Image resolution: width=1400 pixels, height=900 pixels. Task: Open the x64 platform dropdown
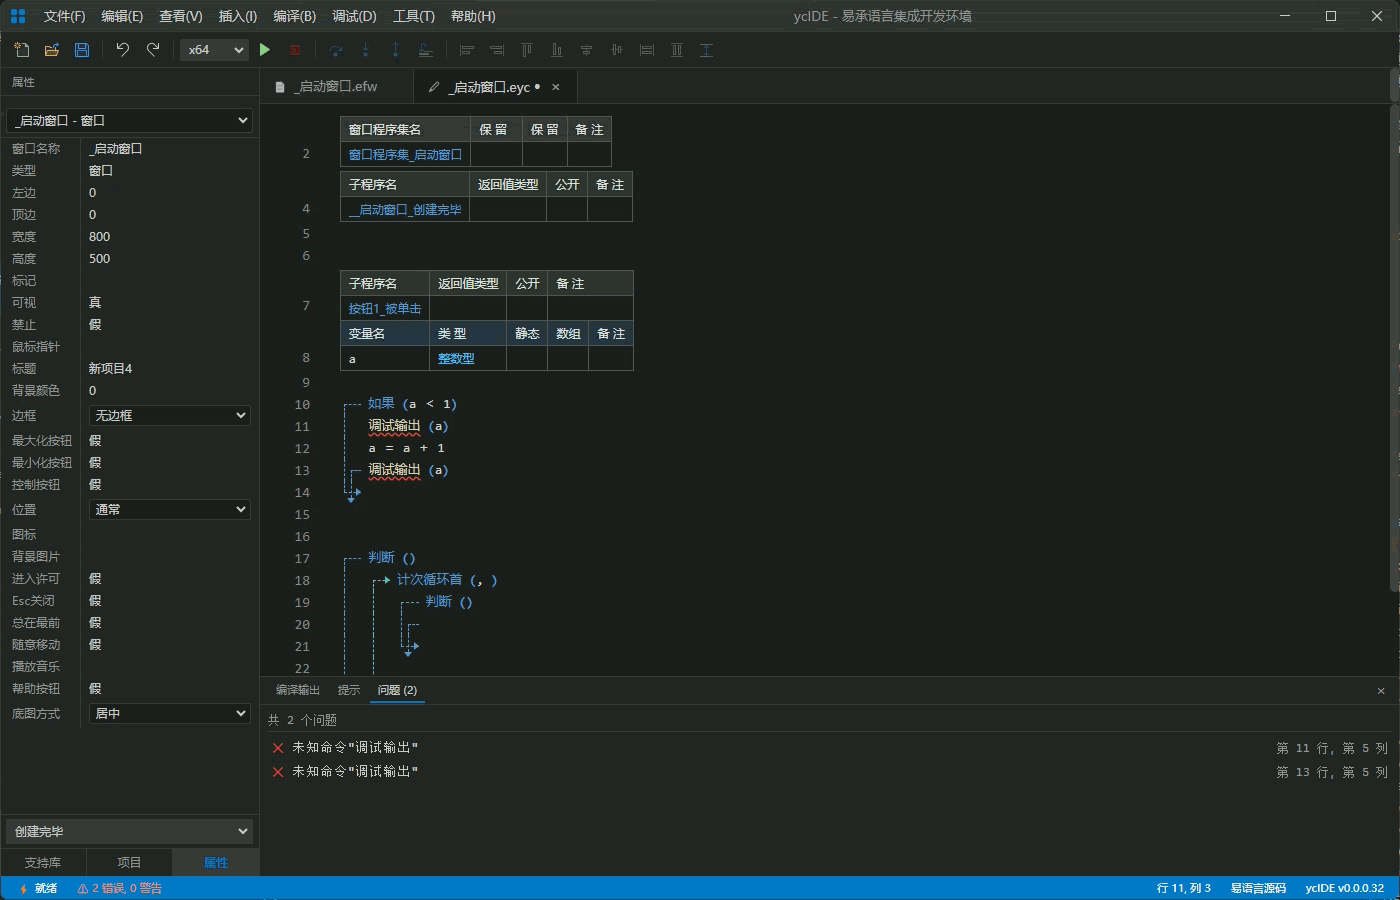[214, 50]
